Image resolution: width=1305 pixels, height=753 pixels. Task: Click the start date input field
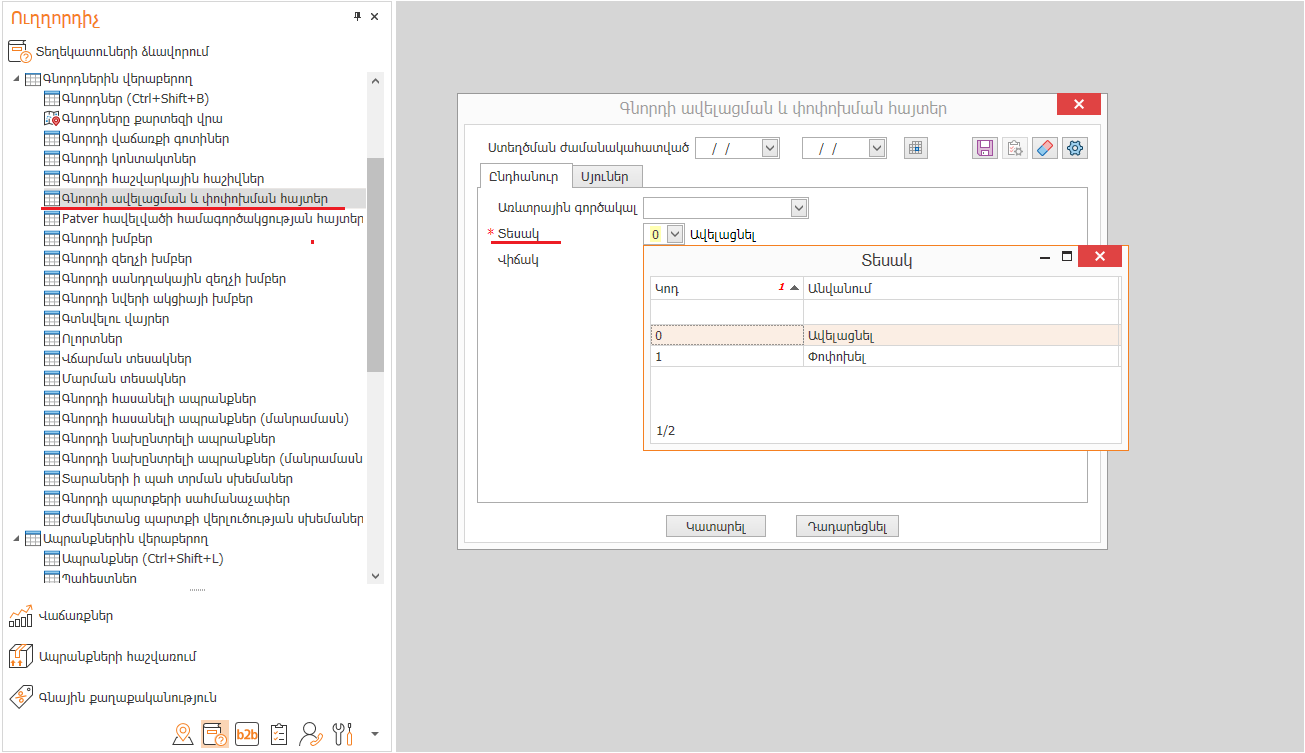point(728,148)
